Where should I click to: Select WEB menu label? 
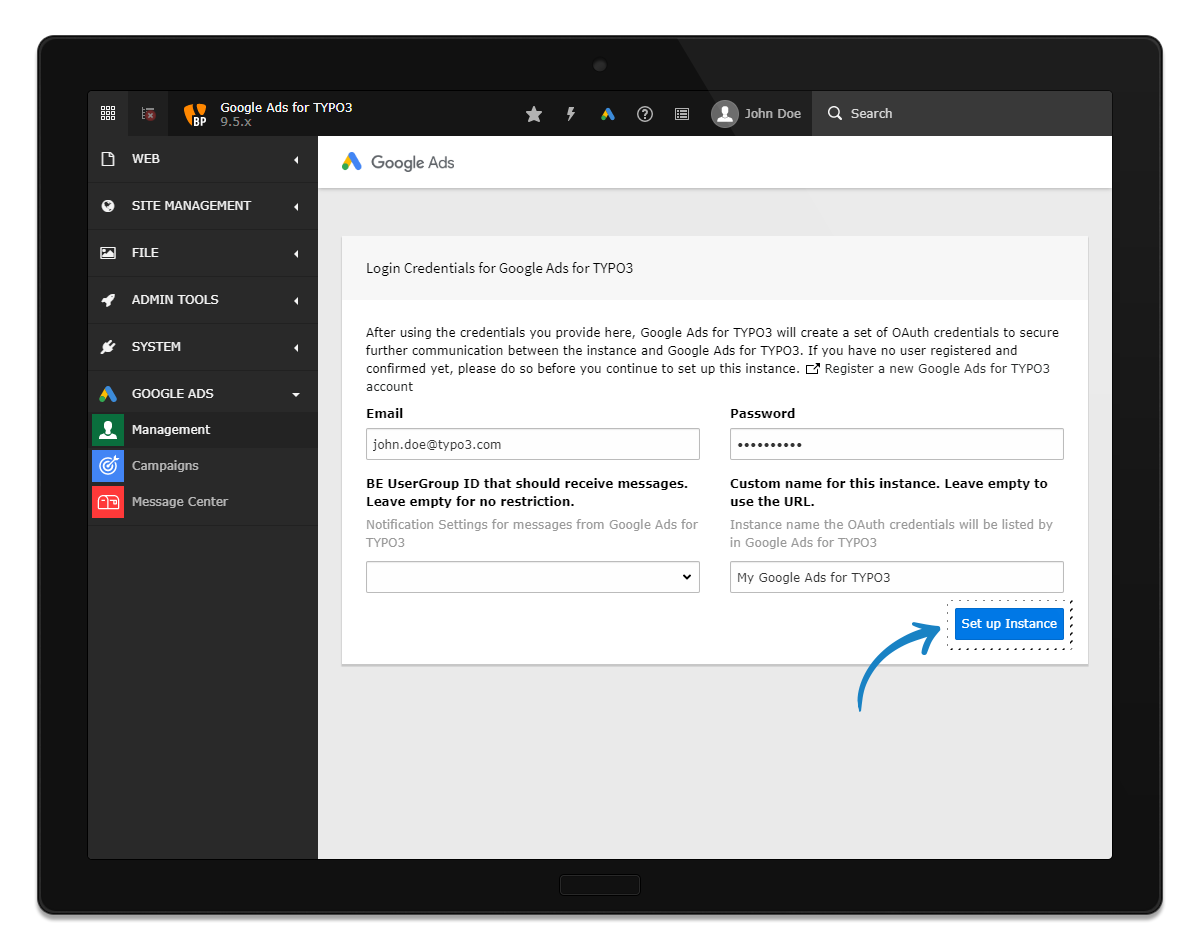[x=146, y=159]
